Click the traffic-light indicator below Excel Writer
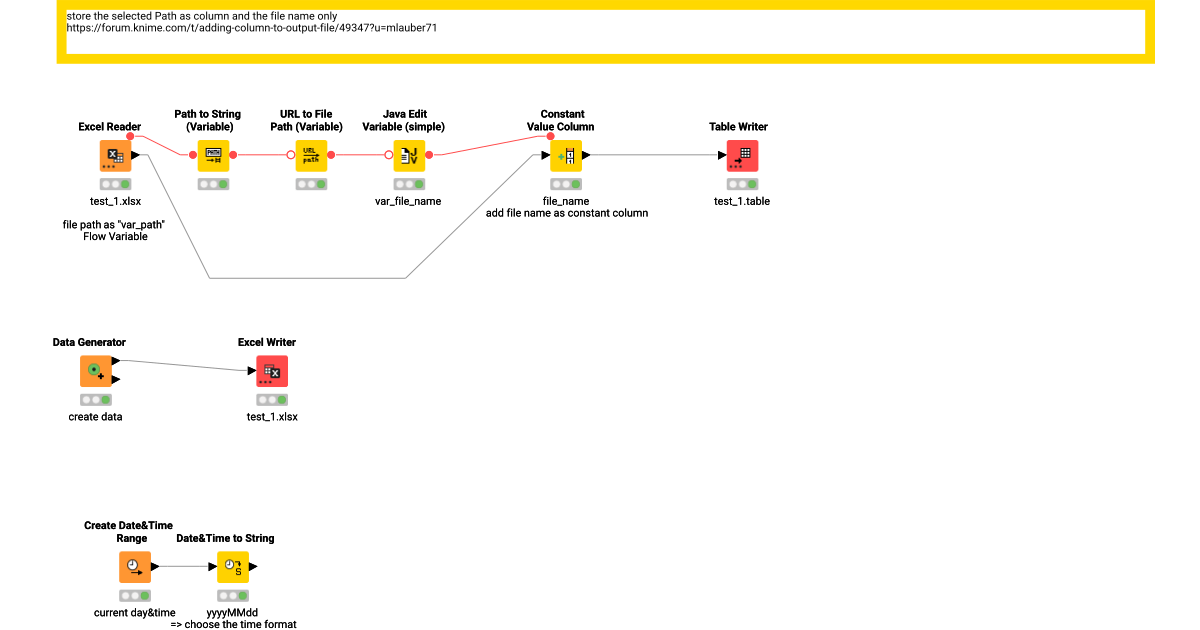Viewport: 1200px width, 630px height. [x=271, y=399]
